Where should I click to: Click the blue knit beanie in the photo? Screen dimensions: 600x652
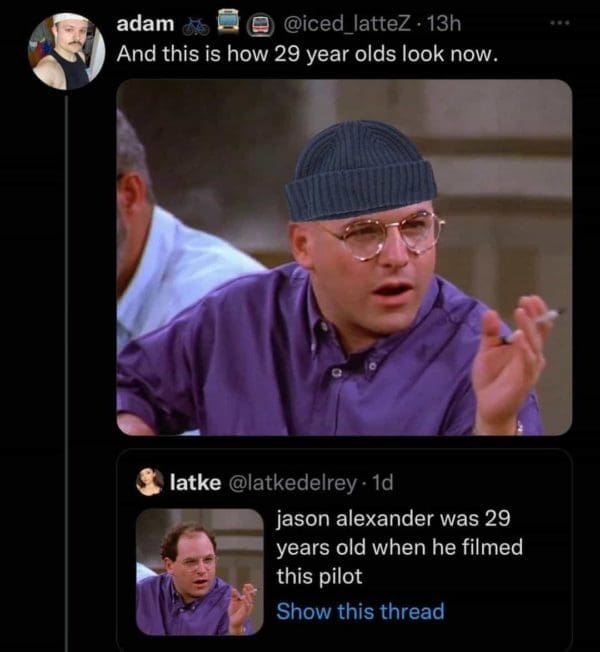(361, 170)
